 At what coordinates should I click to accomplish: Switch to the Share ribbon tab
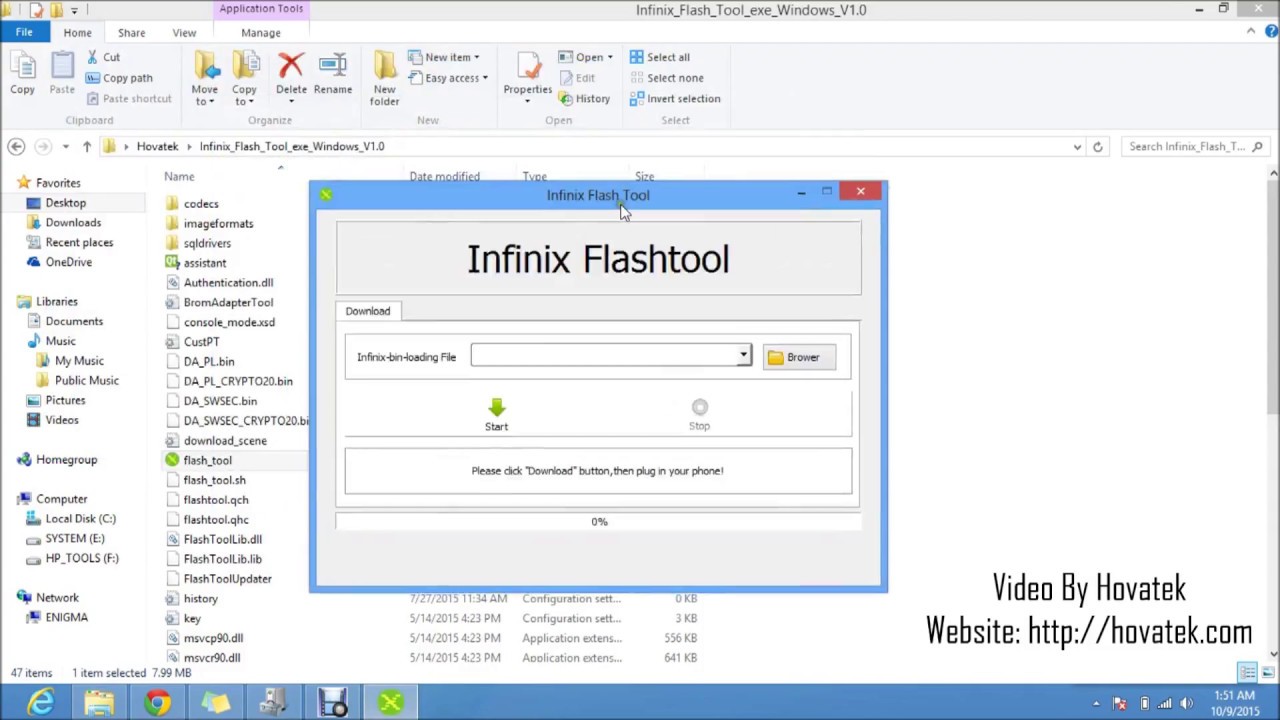[x=131, y=32]
